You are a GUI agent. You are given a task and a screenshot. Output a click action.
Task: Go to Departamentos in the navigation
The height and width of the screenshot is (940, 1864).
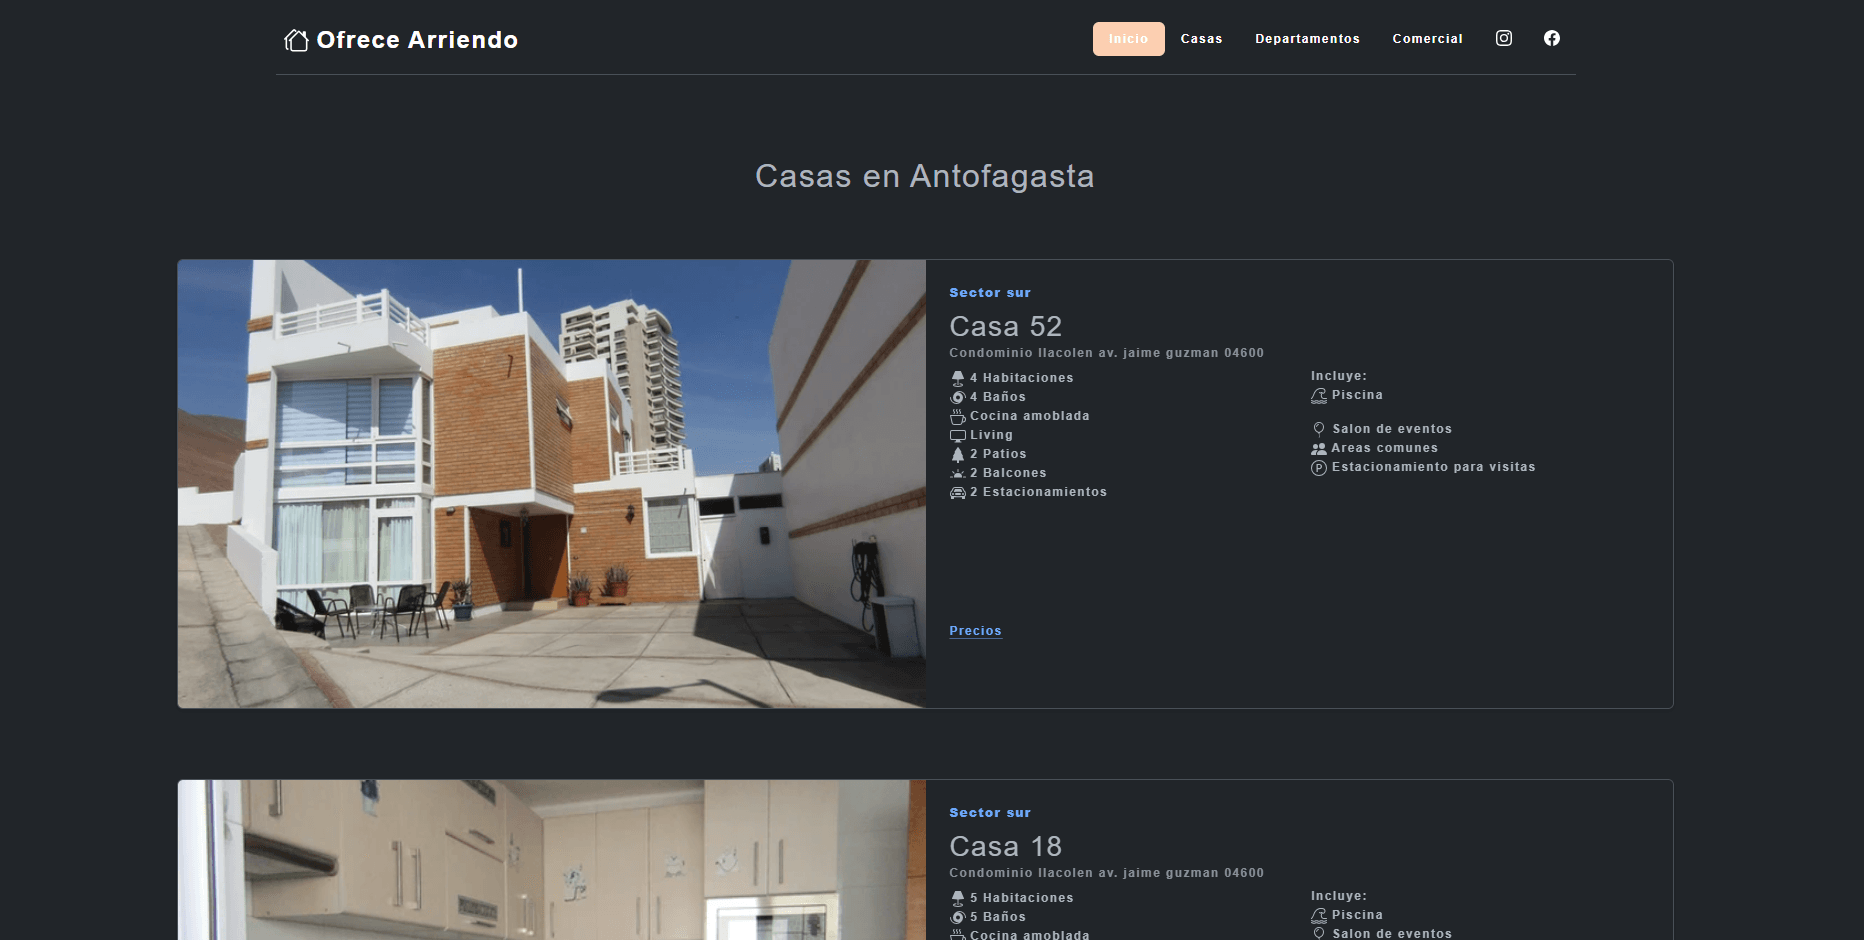[x=1307, y=39]
